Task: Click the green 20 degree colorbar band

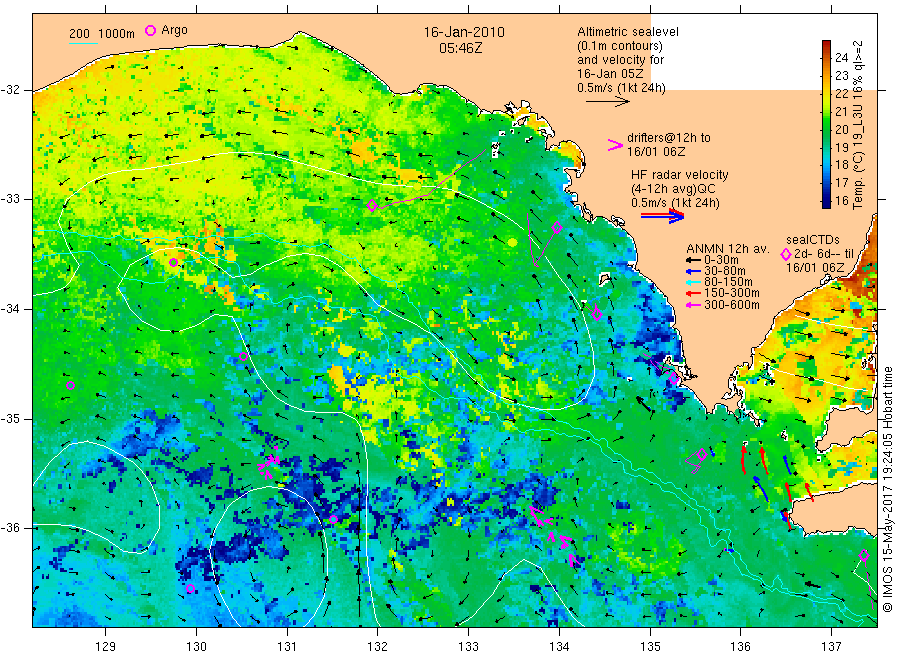Action: click(x=826, y=129)
